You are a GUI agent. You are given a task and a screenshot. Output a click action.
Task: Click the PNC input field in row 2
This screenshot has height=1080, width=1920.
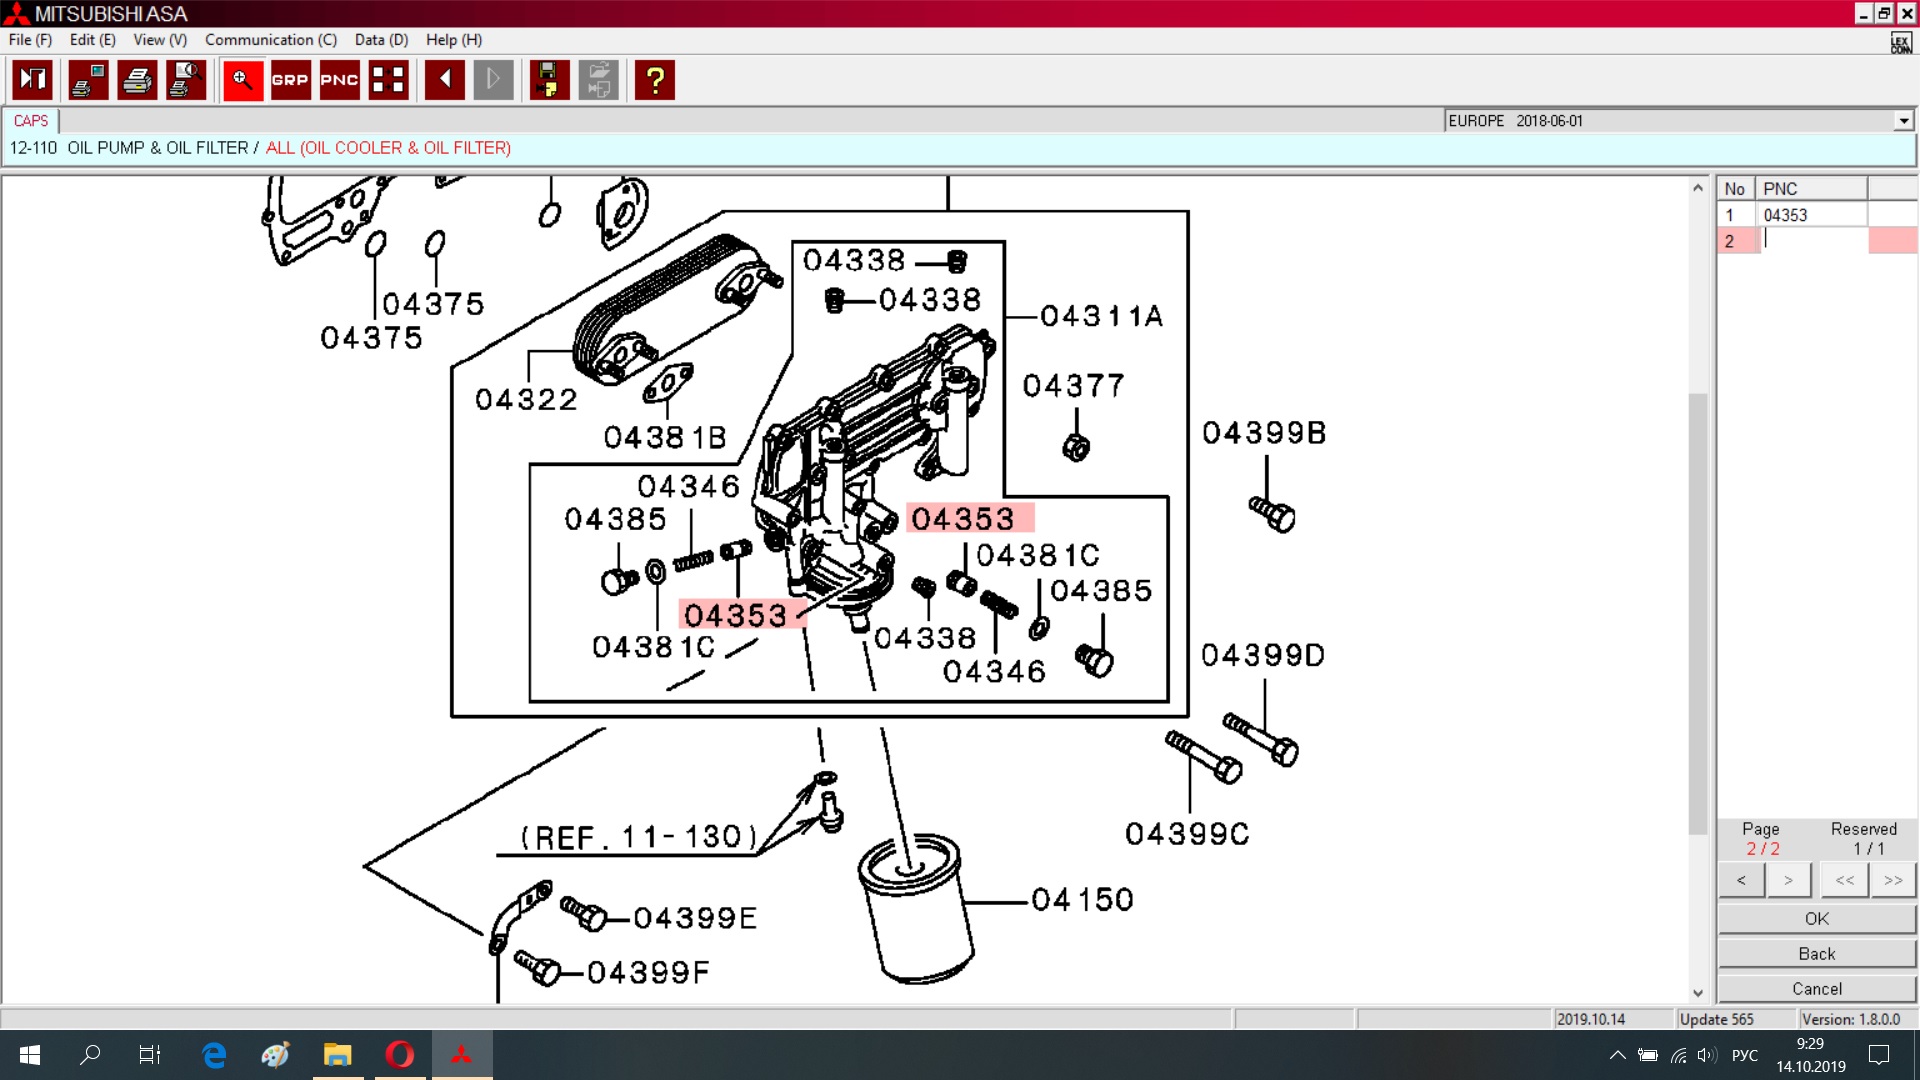[x=1812, y=241]
